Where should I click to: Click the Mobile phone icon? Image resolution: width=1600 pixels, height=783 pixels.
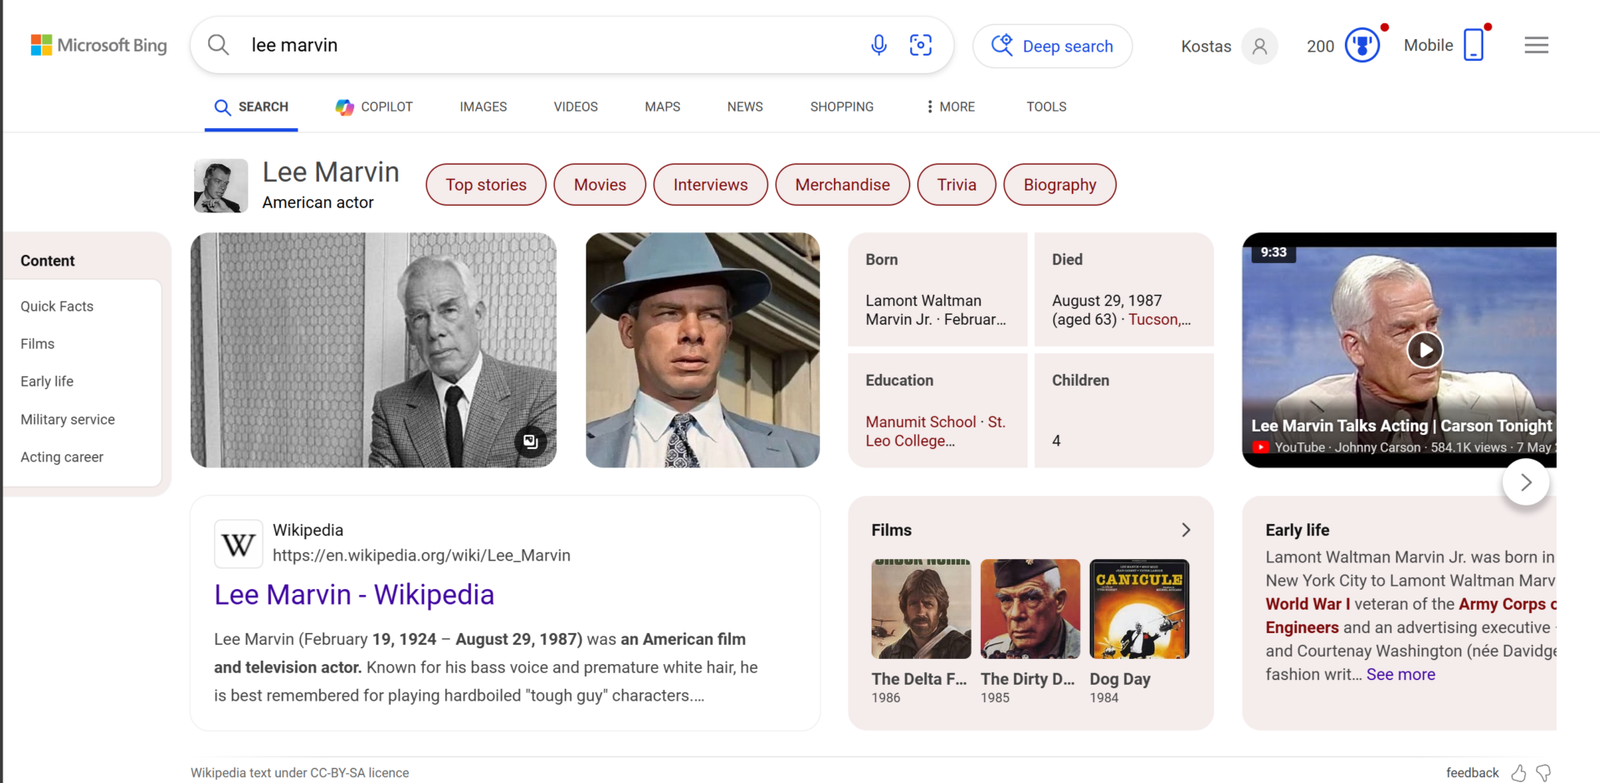(1473, 46)
